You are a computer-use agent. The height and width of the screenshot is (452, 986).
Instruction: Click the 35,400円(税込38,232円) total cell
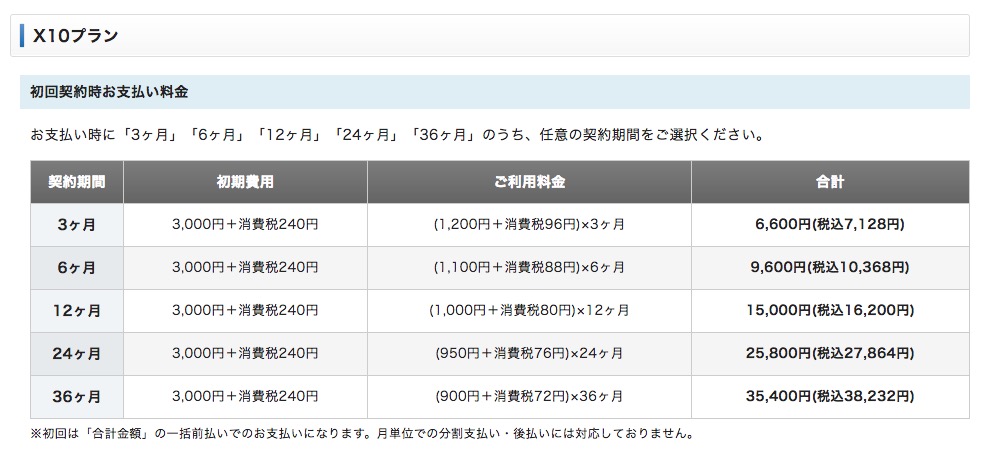(829, 397)
